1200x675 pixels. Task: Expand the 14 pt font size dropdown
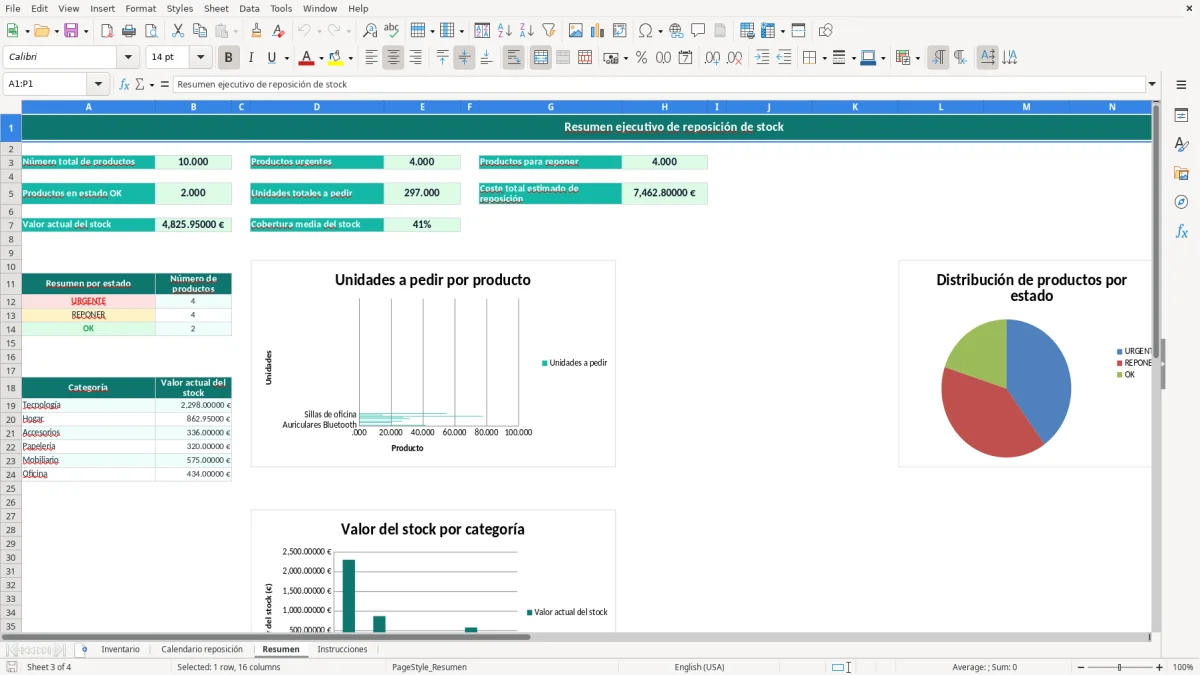pos(200,57)
